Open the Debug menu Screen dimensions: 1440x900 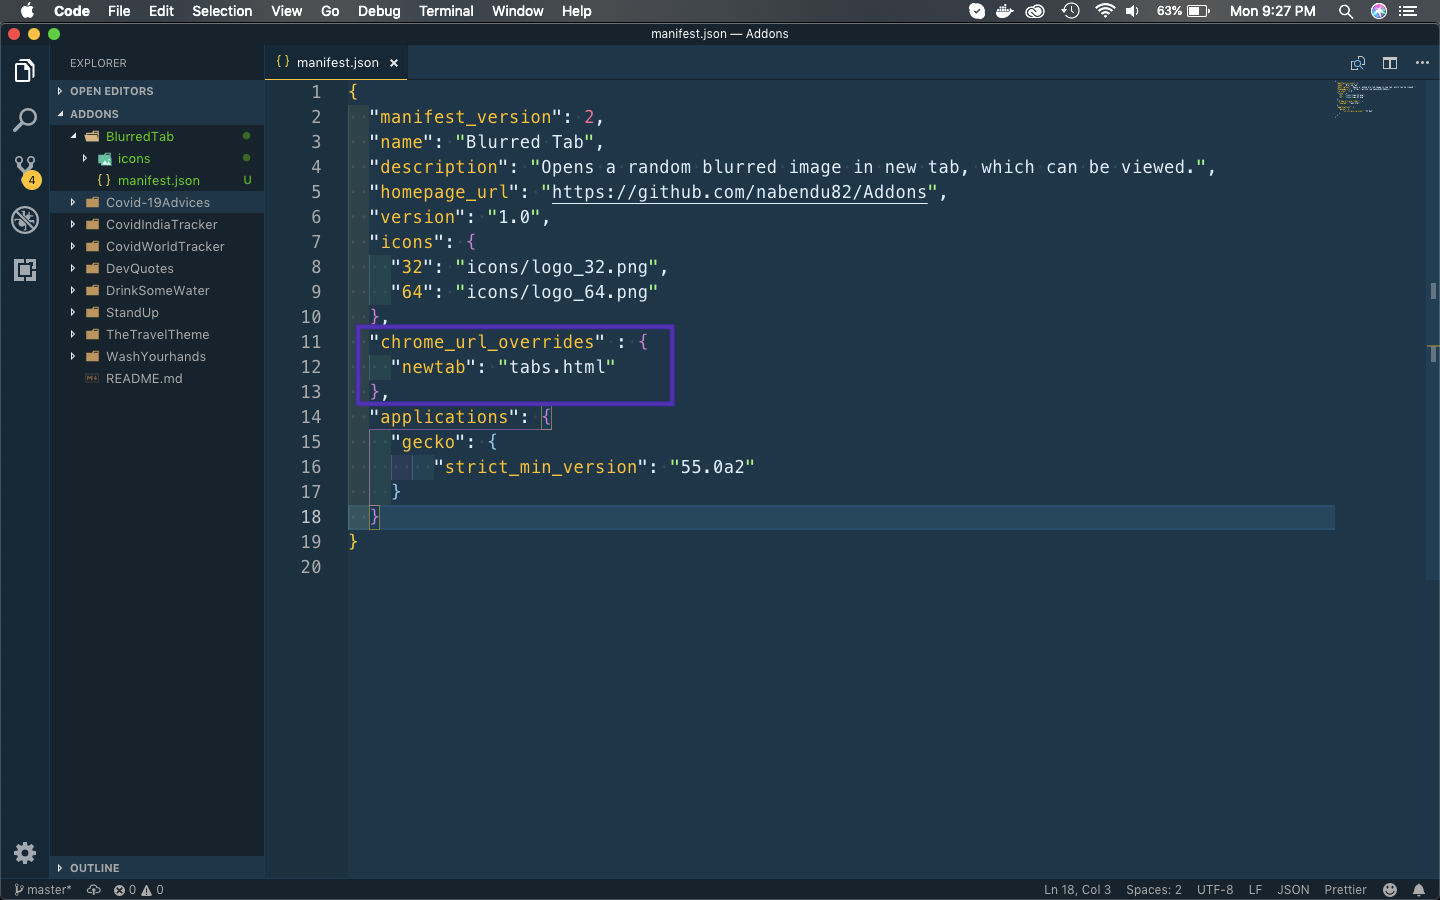379,11
